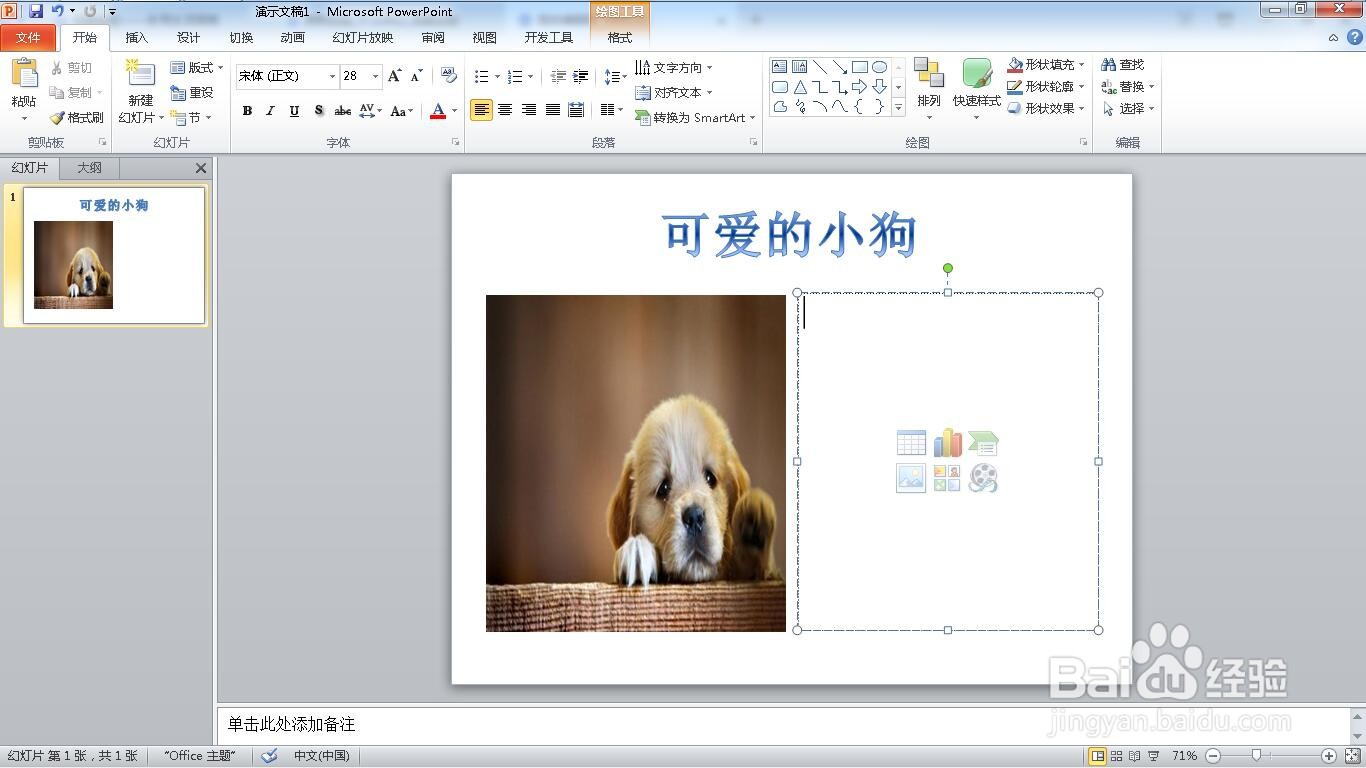Viewport: 1366px width, 768px height.
Task: Select the Rectangle shape in the shape gallery
Action: tap(859, 67)
